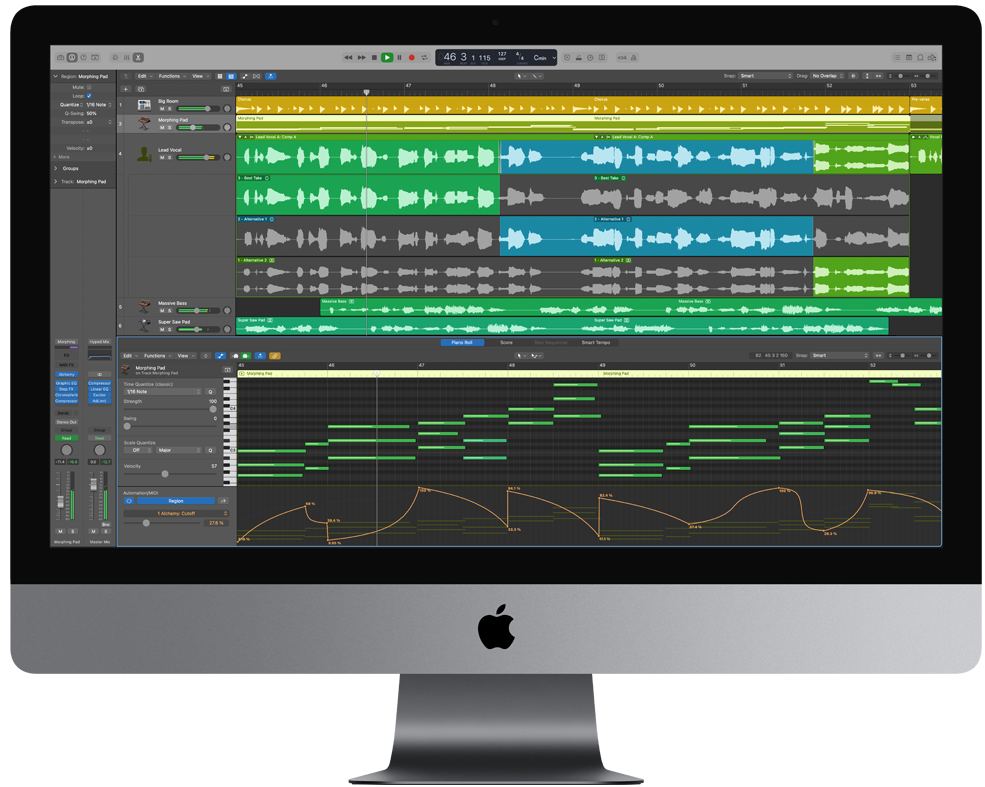Open the Note Pad panel
The width and height of the screenshot is (985, 787).
tap(908, 58)
